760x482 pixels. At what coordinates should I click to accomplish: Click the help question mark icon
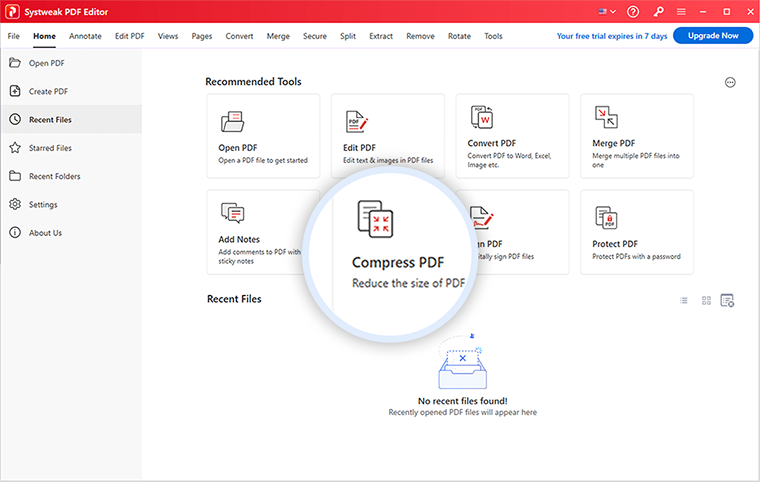coord(633,12)
